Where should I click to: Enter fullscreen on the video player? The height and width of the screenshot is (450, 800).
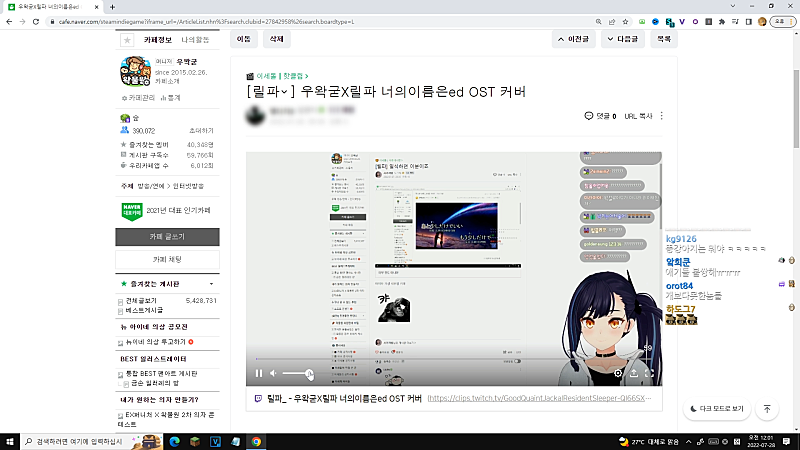tap(649, 373)
